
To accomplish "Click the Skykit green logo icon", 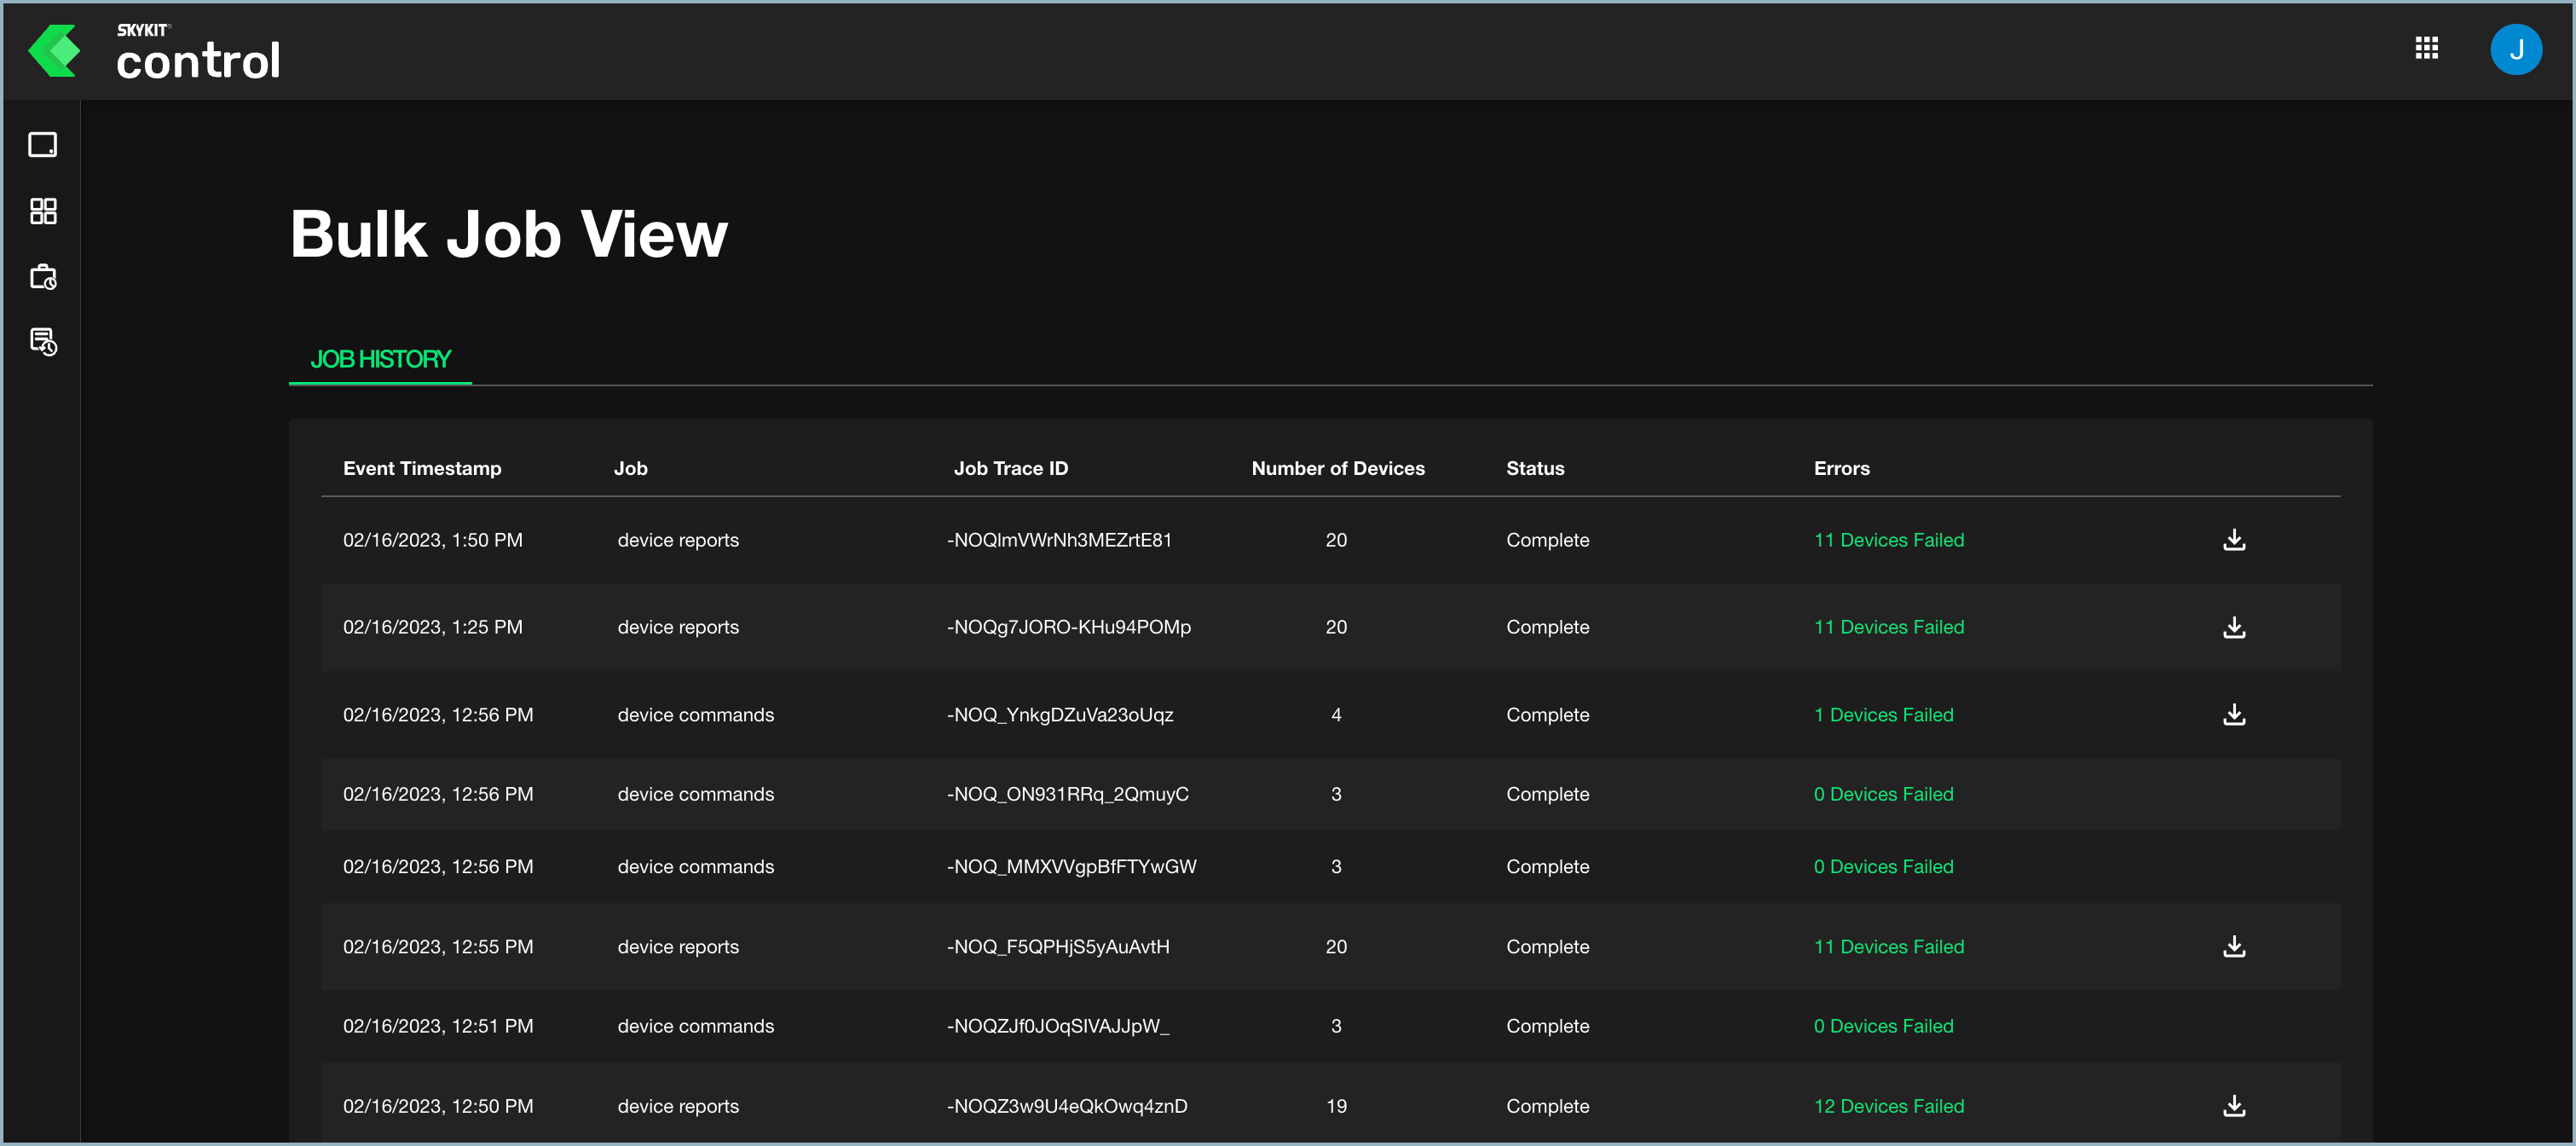I will click(54, 51).
